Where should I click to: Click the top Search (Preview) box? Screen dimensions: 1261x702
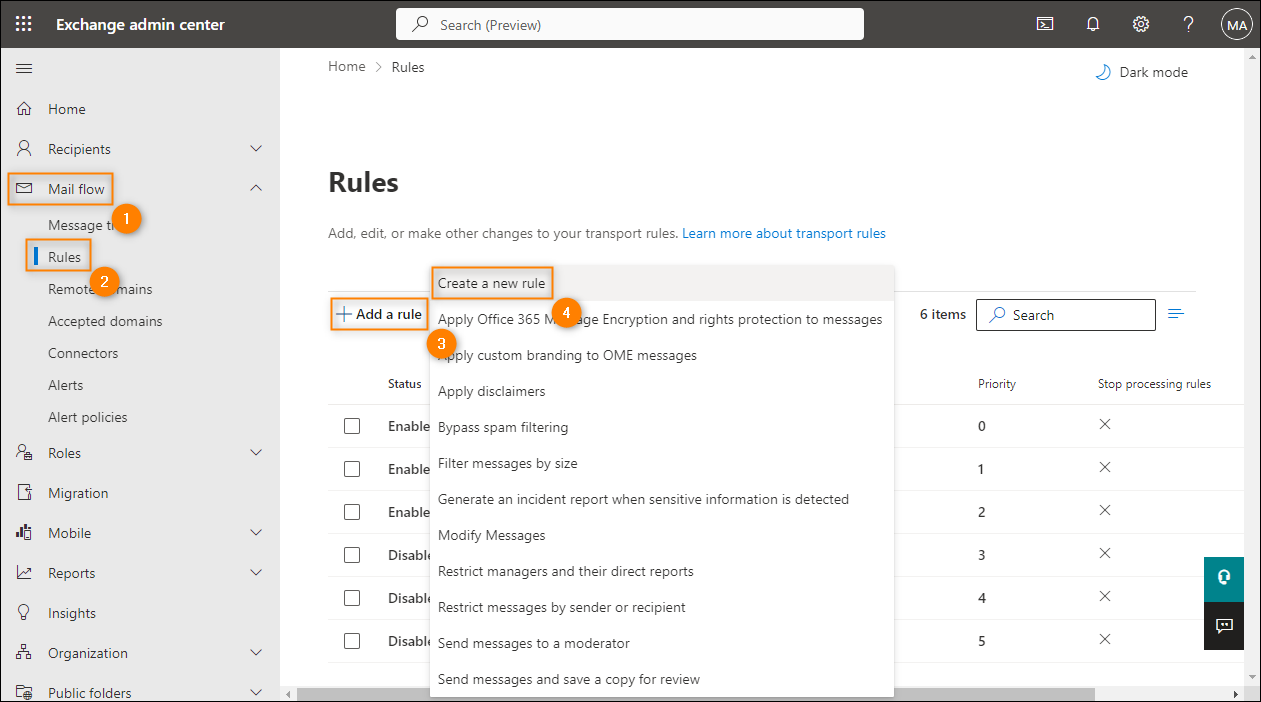(630, 24)
